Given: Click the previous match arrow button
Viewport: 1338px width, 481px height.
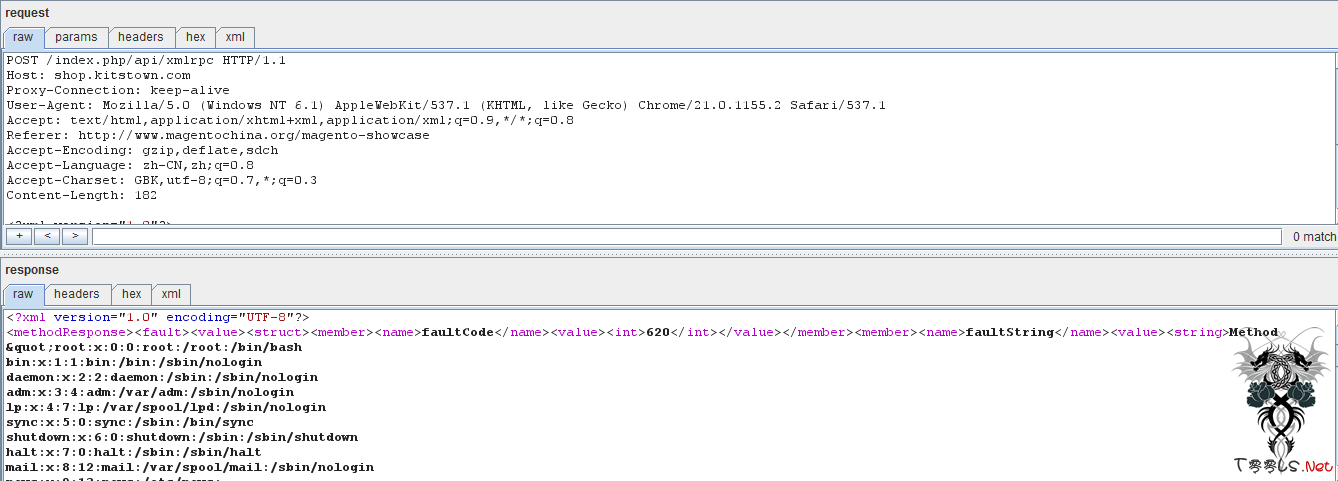Looking at the screenshot, I should click(46, 236).
